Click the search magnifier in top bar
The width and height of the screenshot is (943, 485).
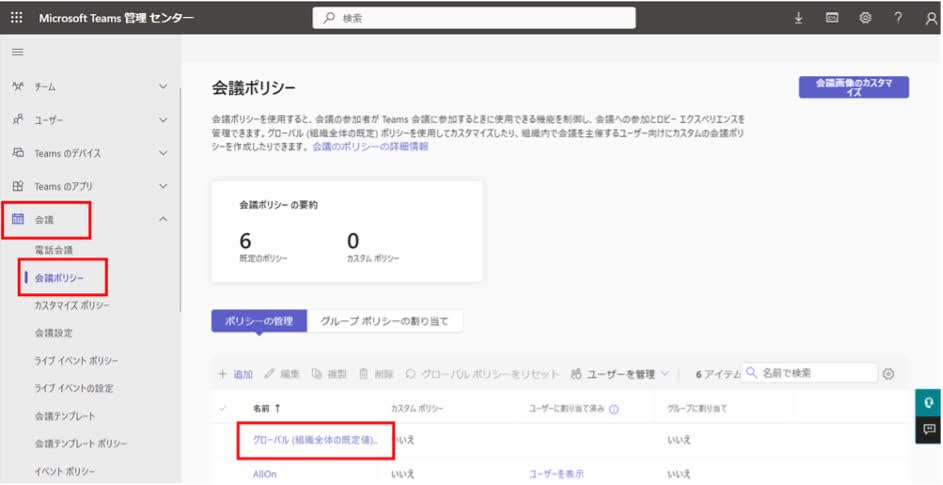(x=328, y=18)
